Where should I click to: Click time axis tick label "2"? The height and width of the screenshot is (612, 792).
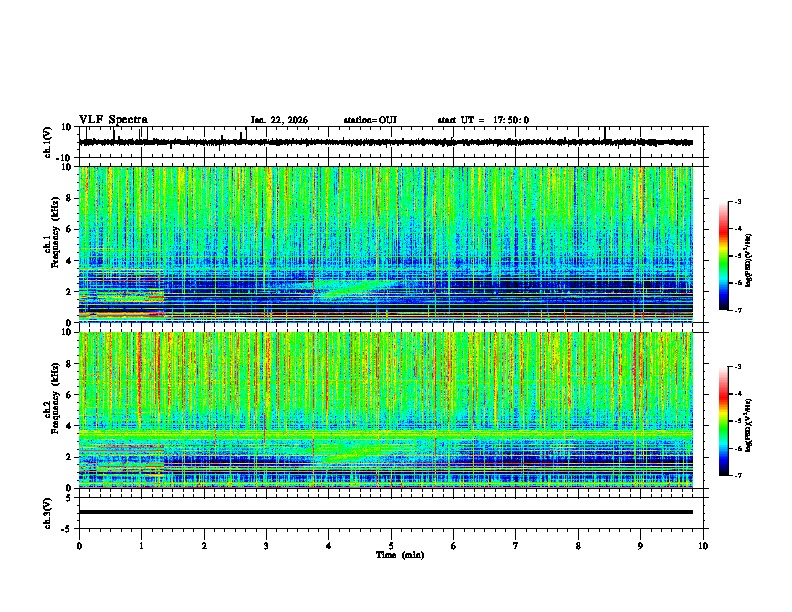[x=204, y=546]
